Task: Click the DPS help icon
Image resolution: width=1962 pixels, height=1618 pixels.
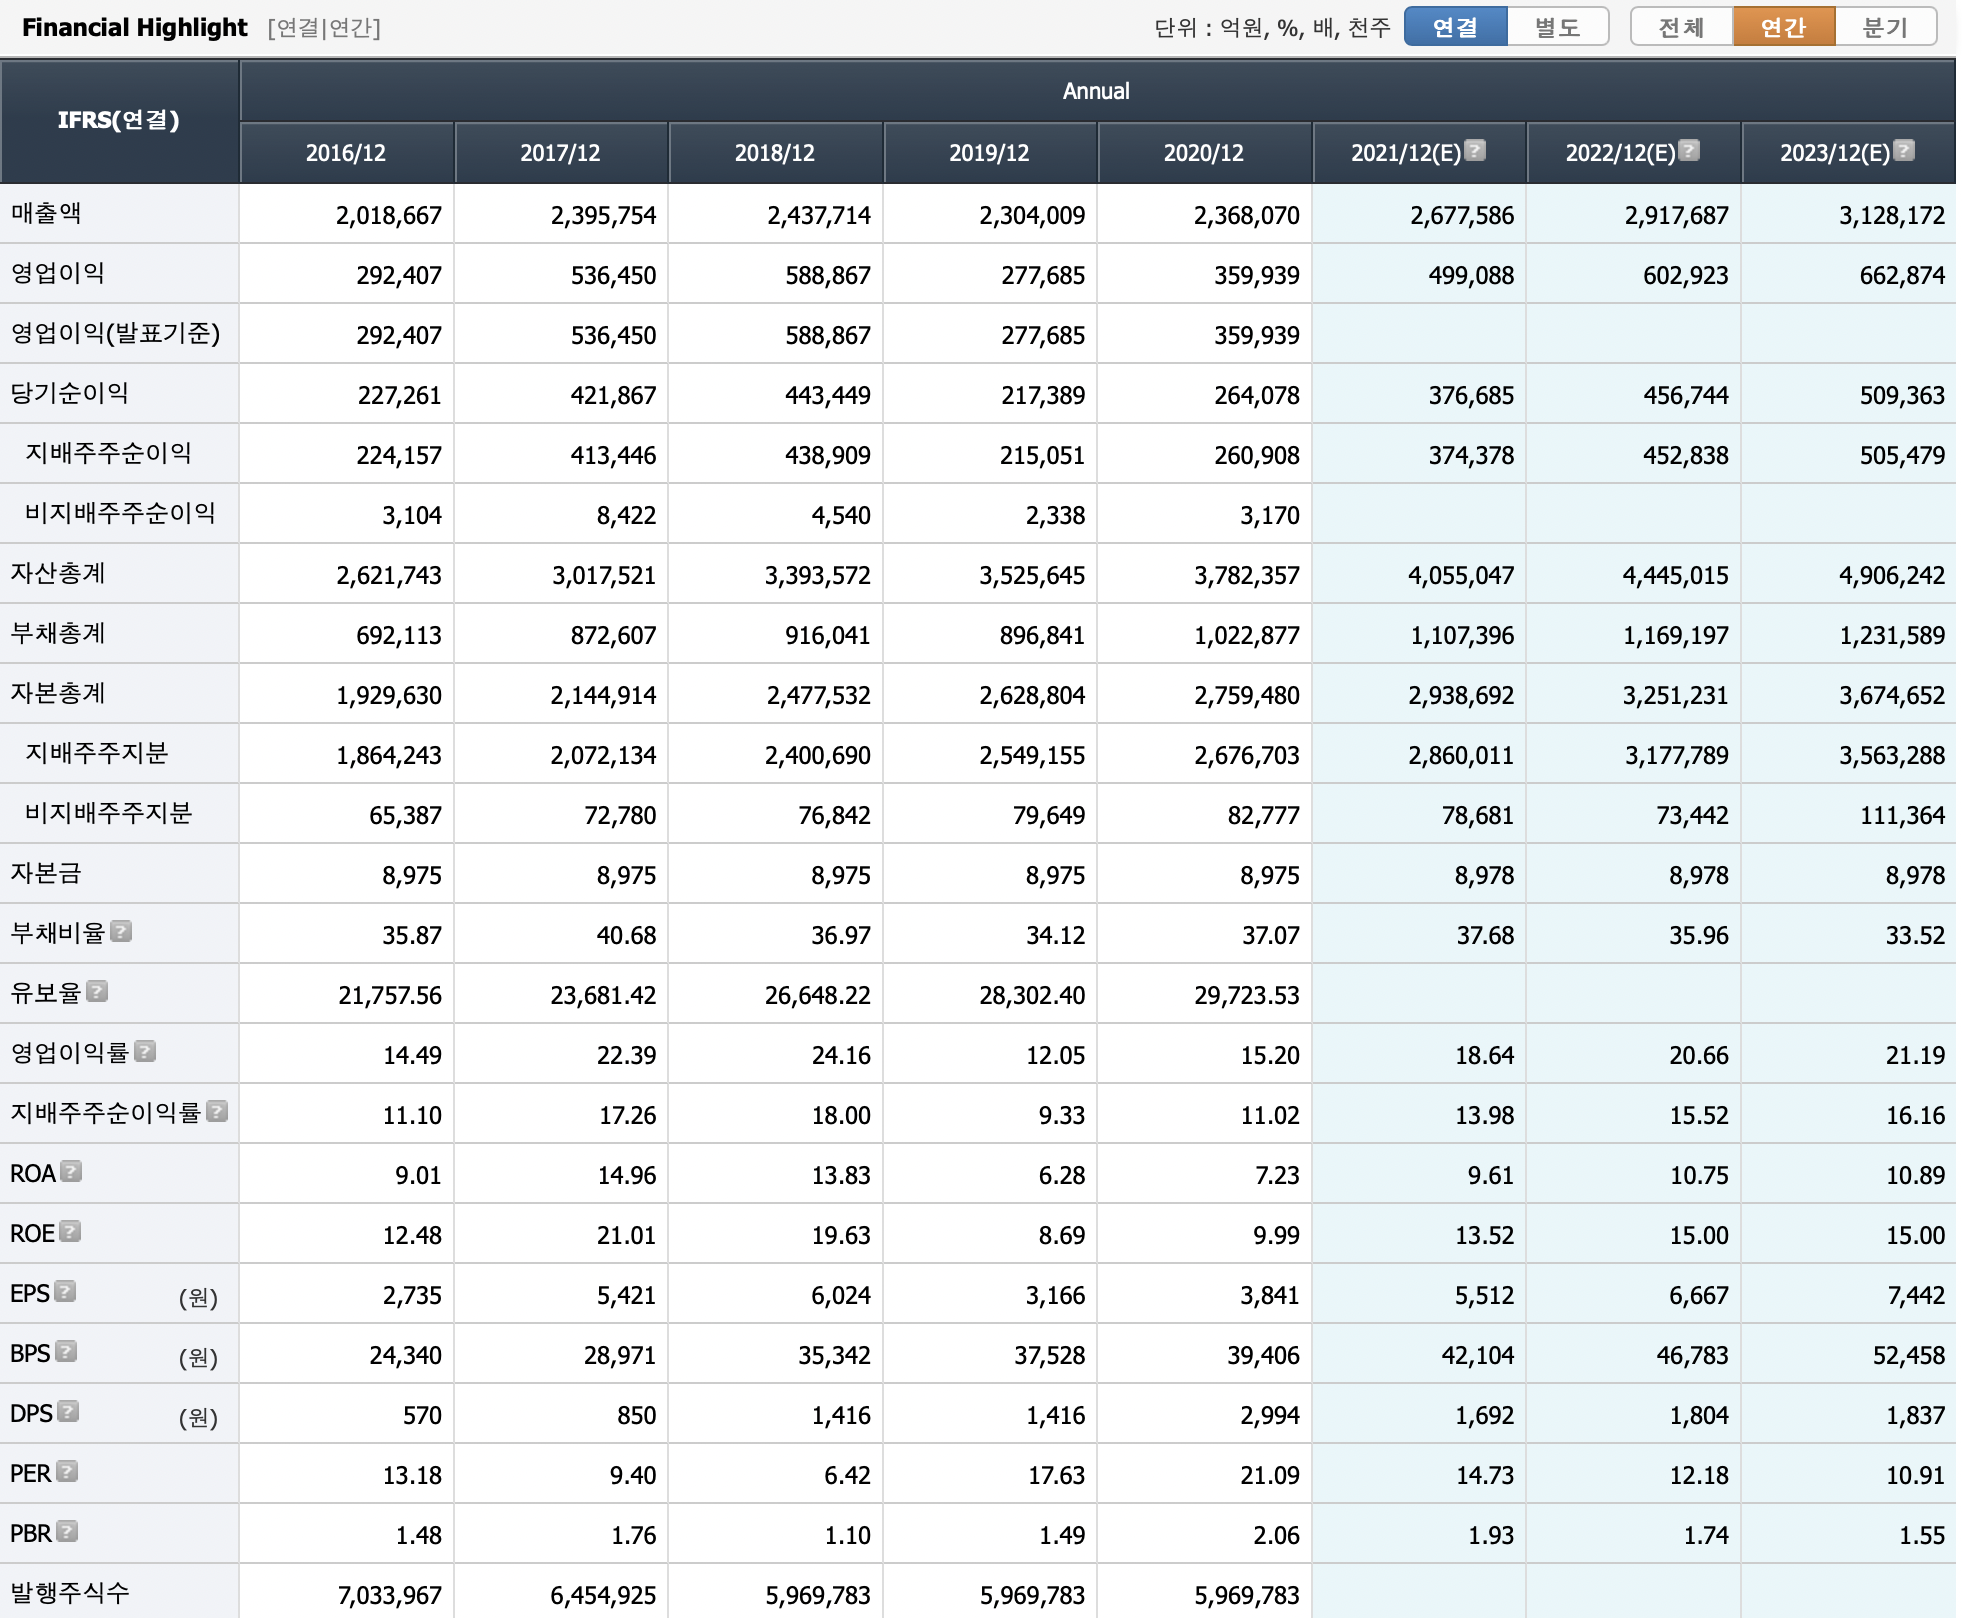Action: click(68, 1411)
